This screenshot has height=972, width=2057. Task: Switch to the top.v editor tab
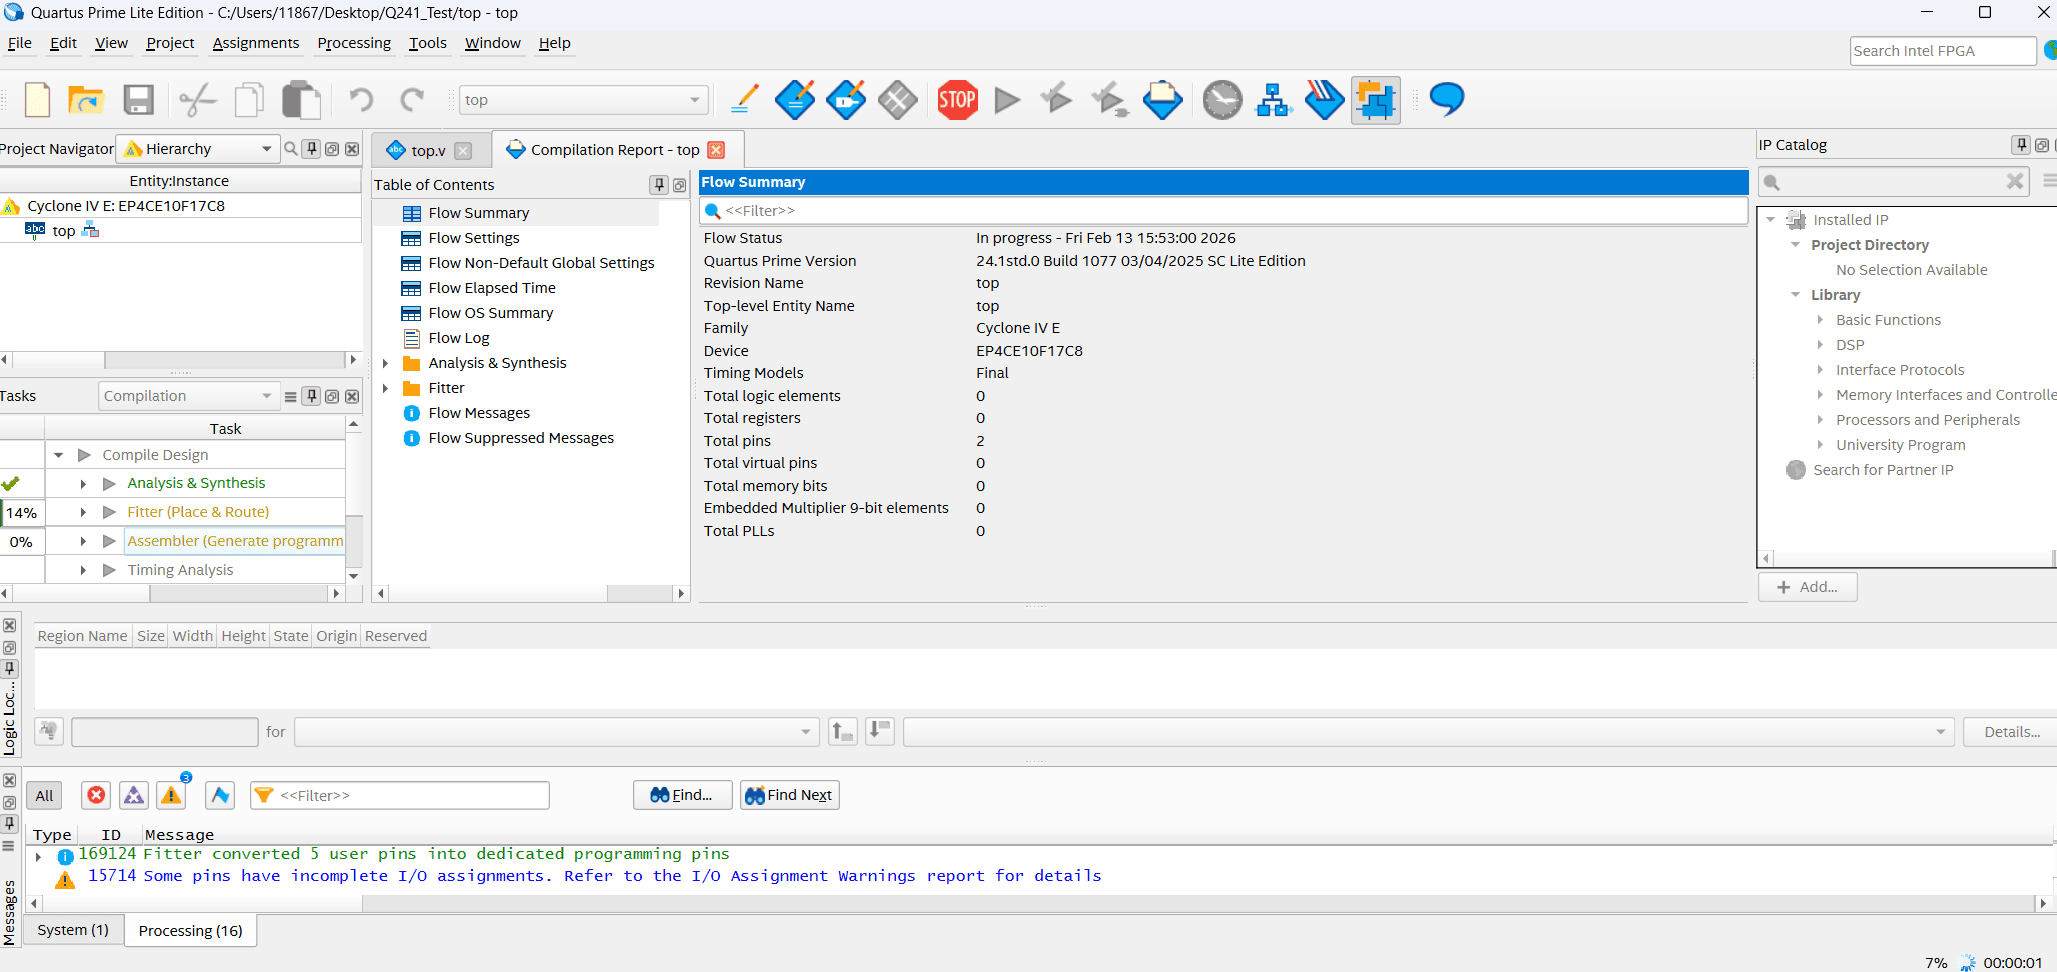coord(428,151)
